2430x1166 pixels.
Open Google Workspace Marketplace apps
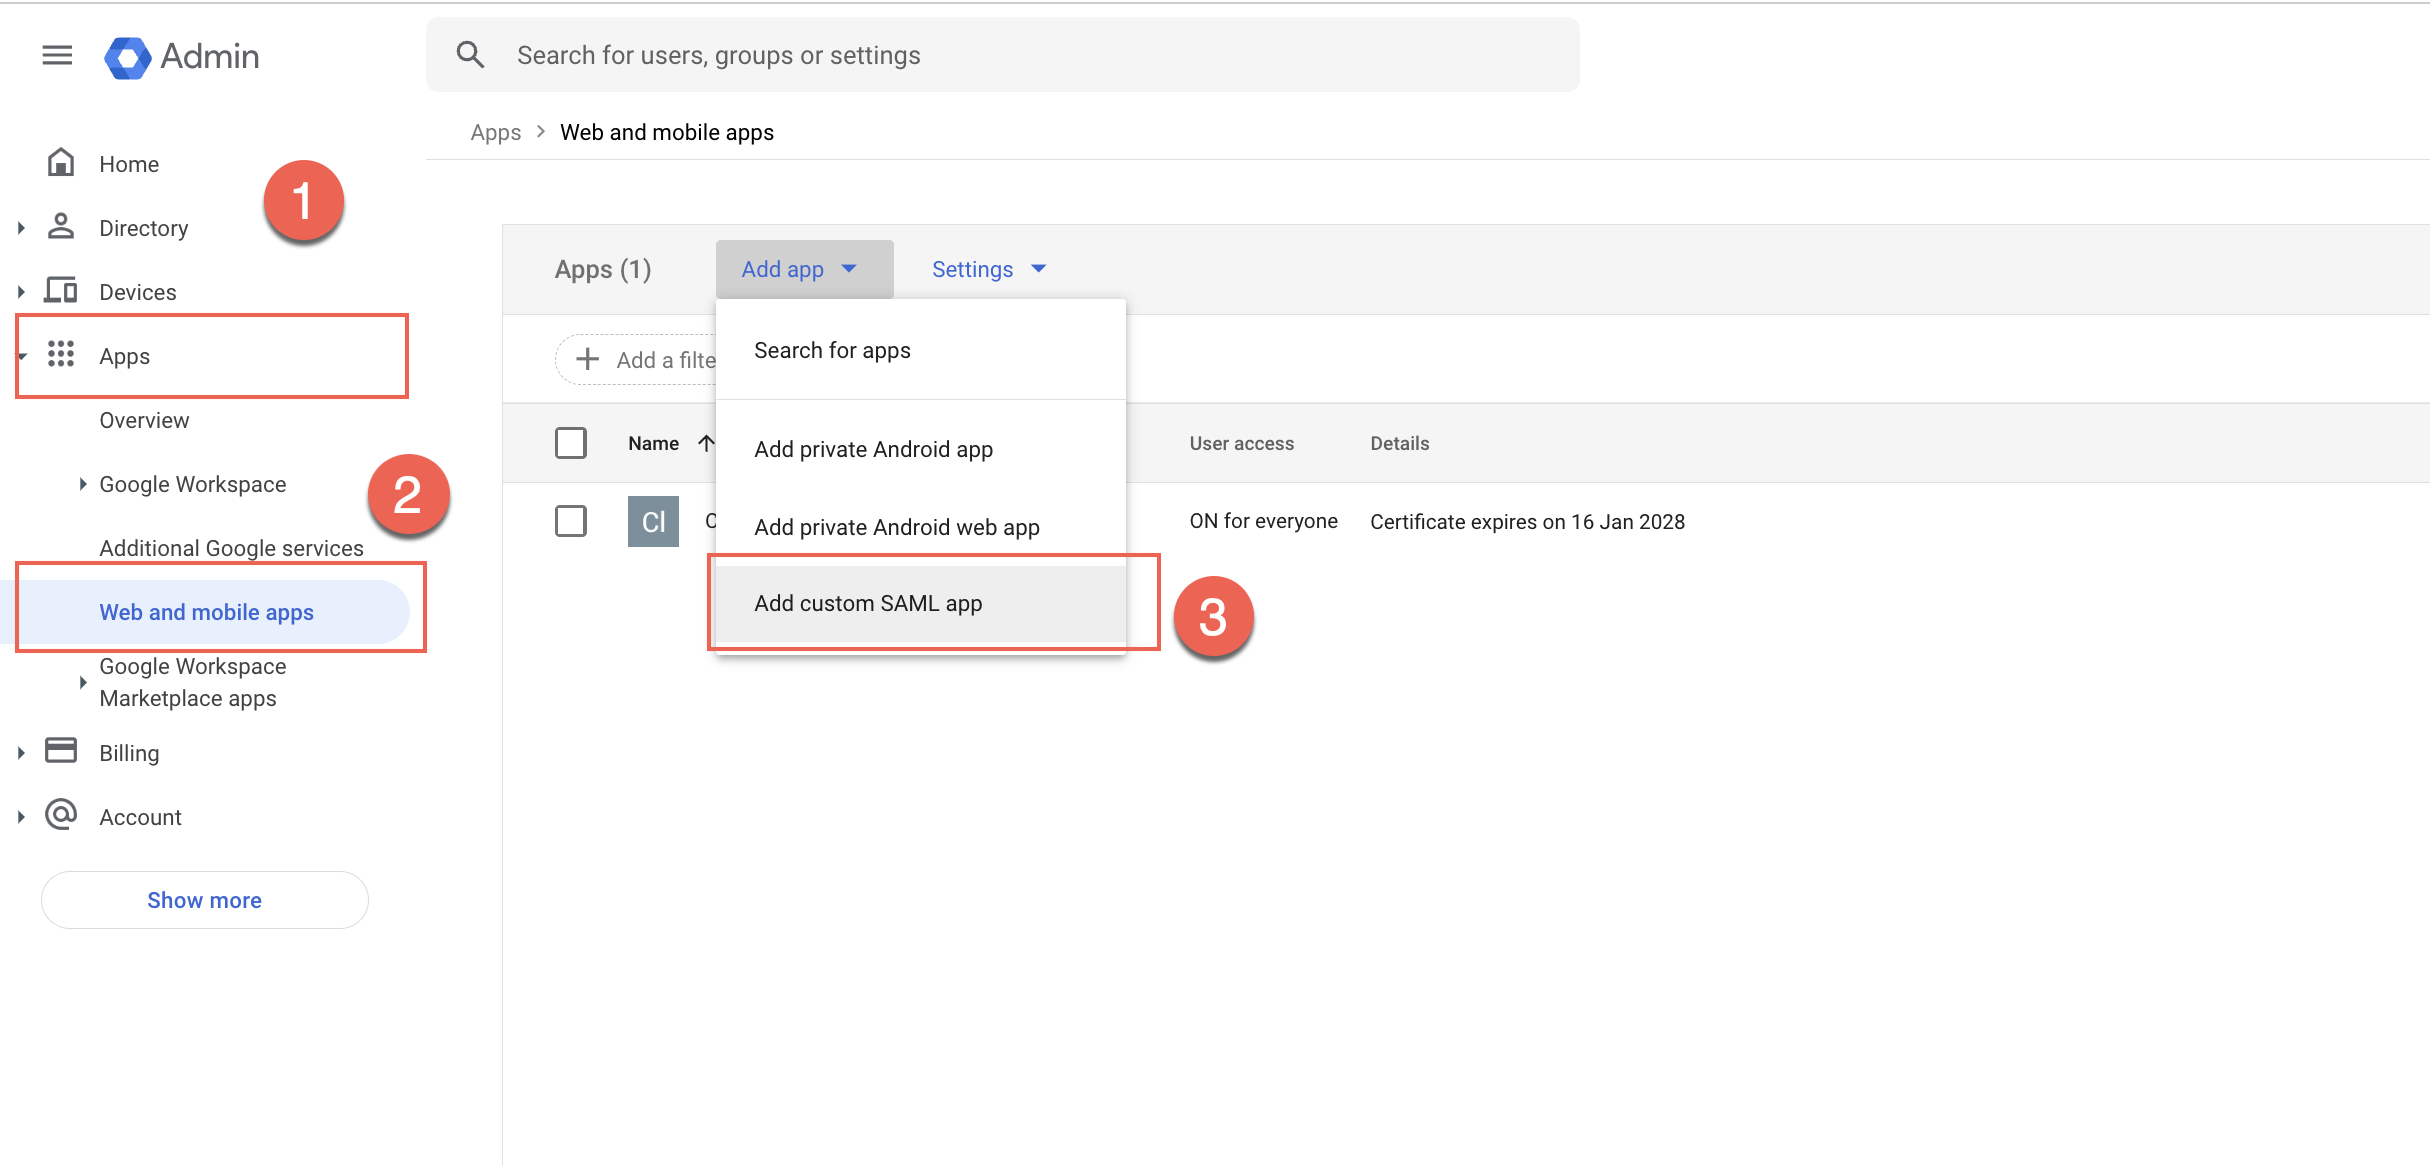pyautogui.click(x=192, y=682)
